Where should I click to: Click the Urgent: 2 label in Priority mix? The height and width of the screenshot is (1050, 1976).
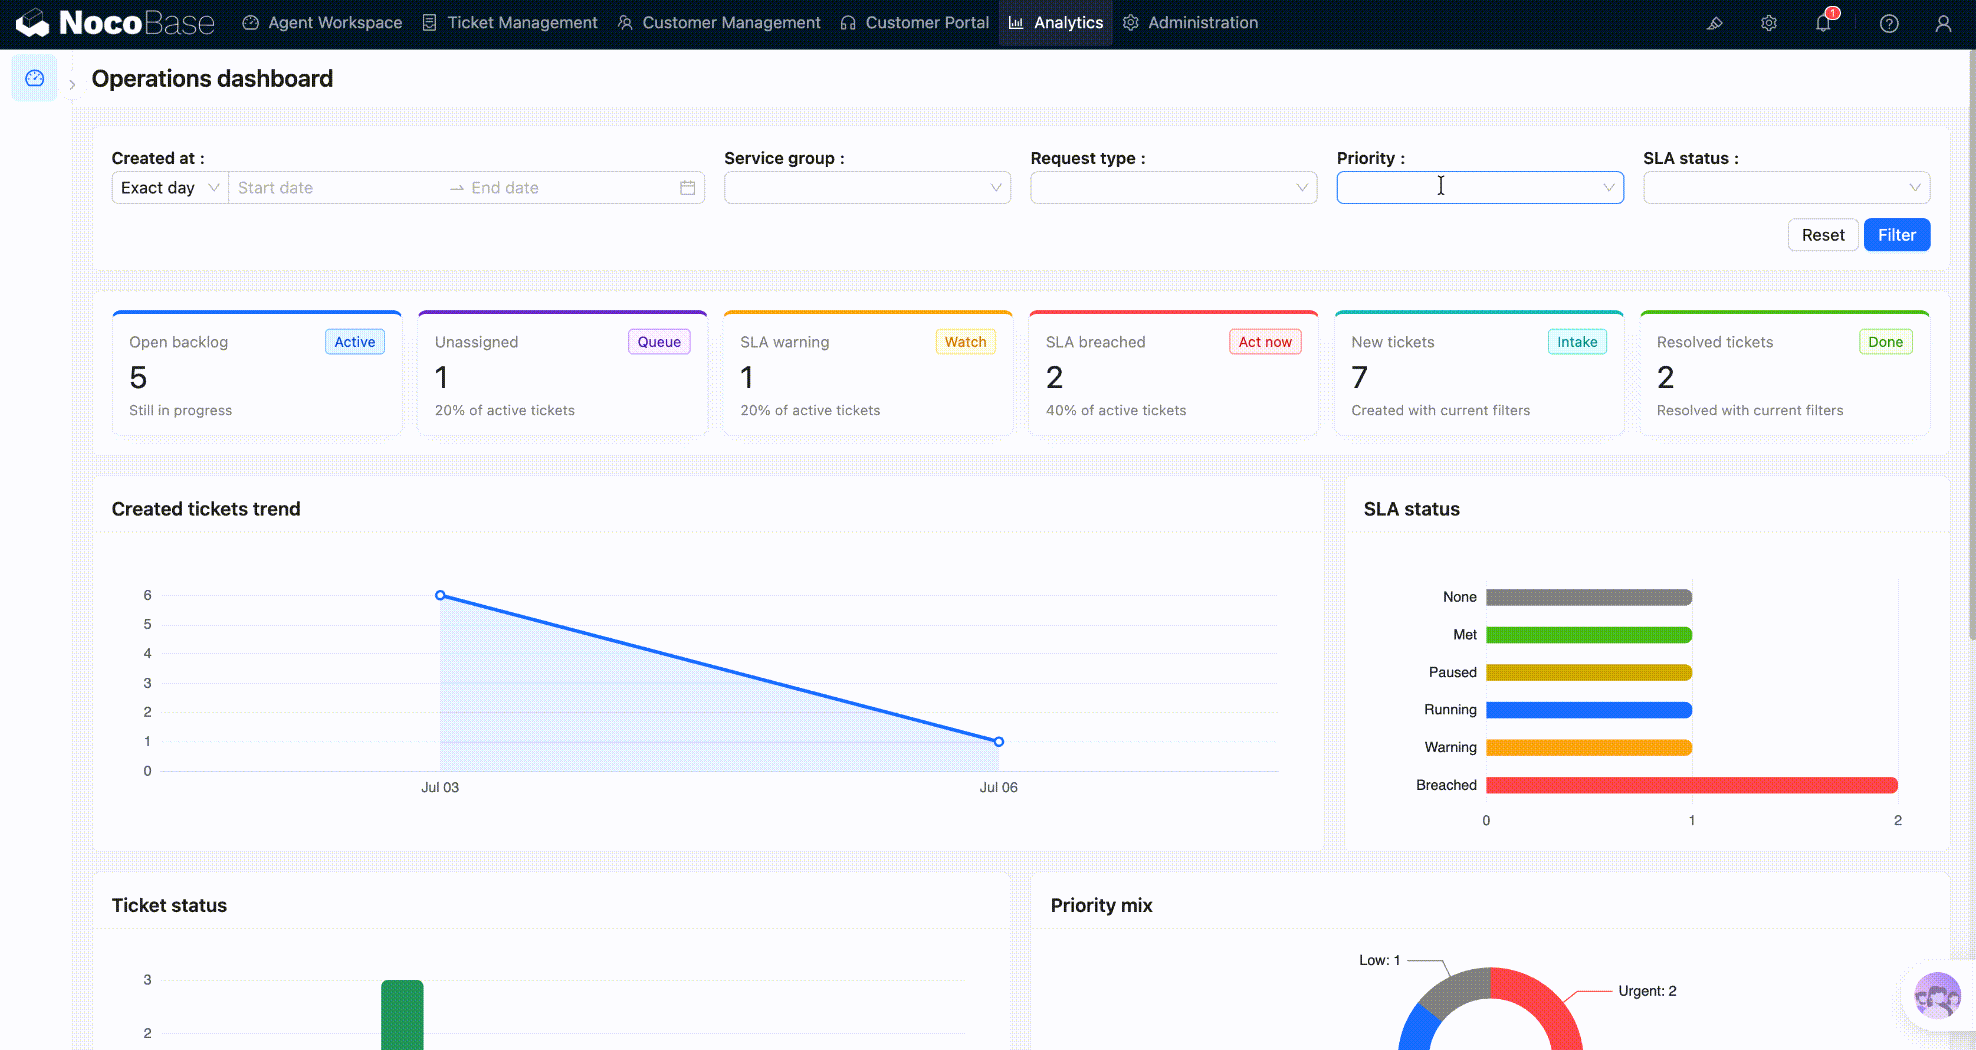tap(1647, 991)
